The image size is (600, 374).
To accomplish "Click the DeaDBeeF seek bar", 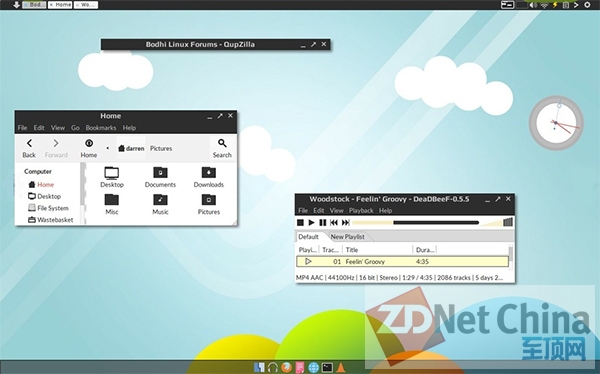I will point(416,222).
